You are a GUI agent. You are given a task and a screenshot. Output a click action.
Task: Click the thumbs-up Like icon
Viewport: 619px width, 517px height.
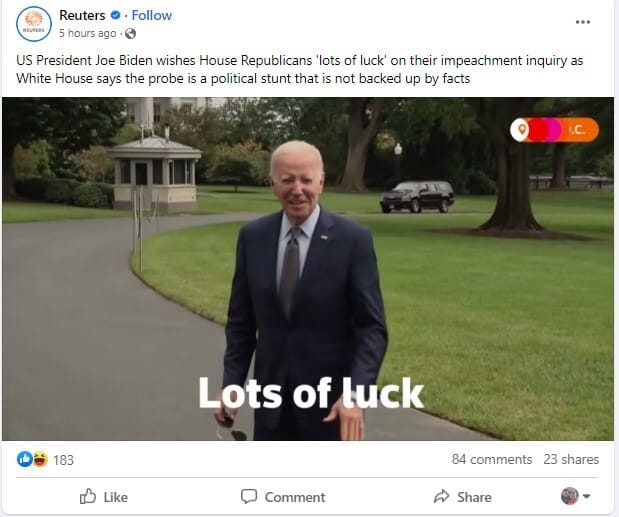88,496
